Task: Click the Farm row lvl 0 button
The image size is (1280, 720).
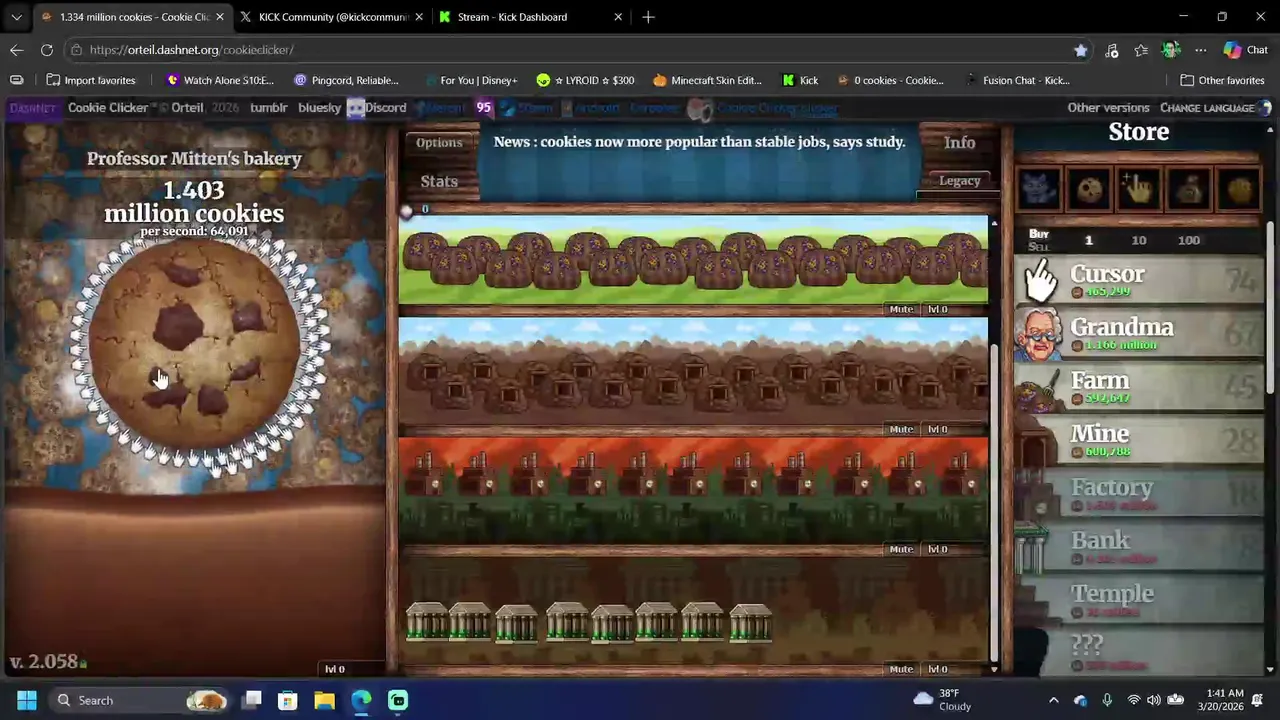Action: click(x=937, y=309)
